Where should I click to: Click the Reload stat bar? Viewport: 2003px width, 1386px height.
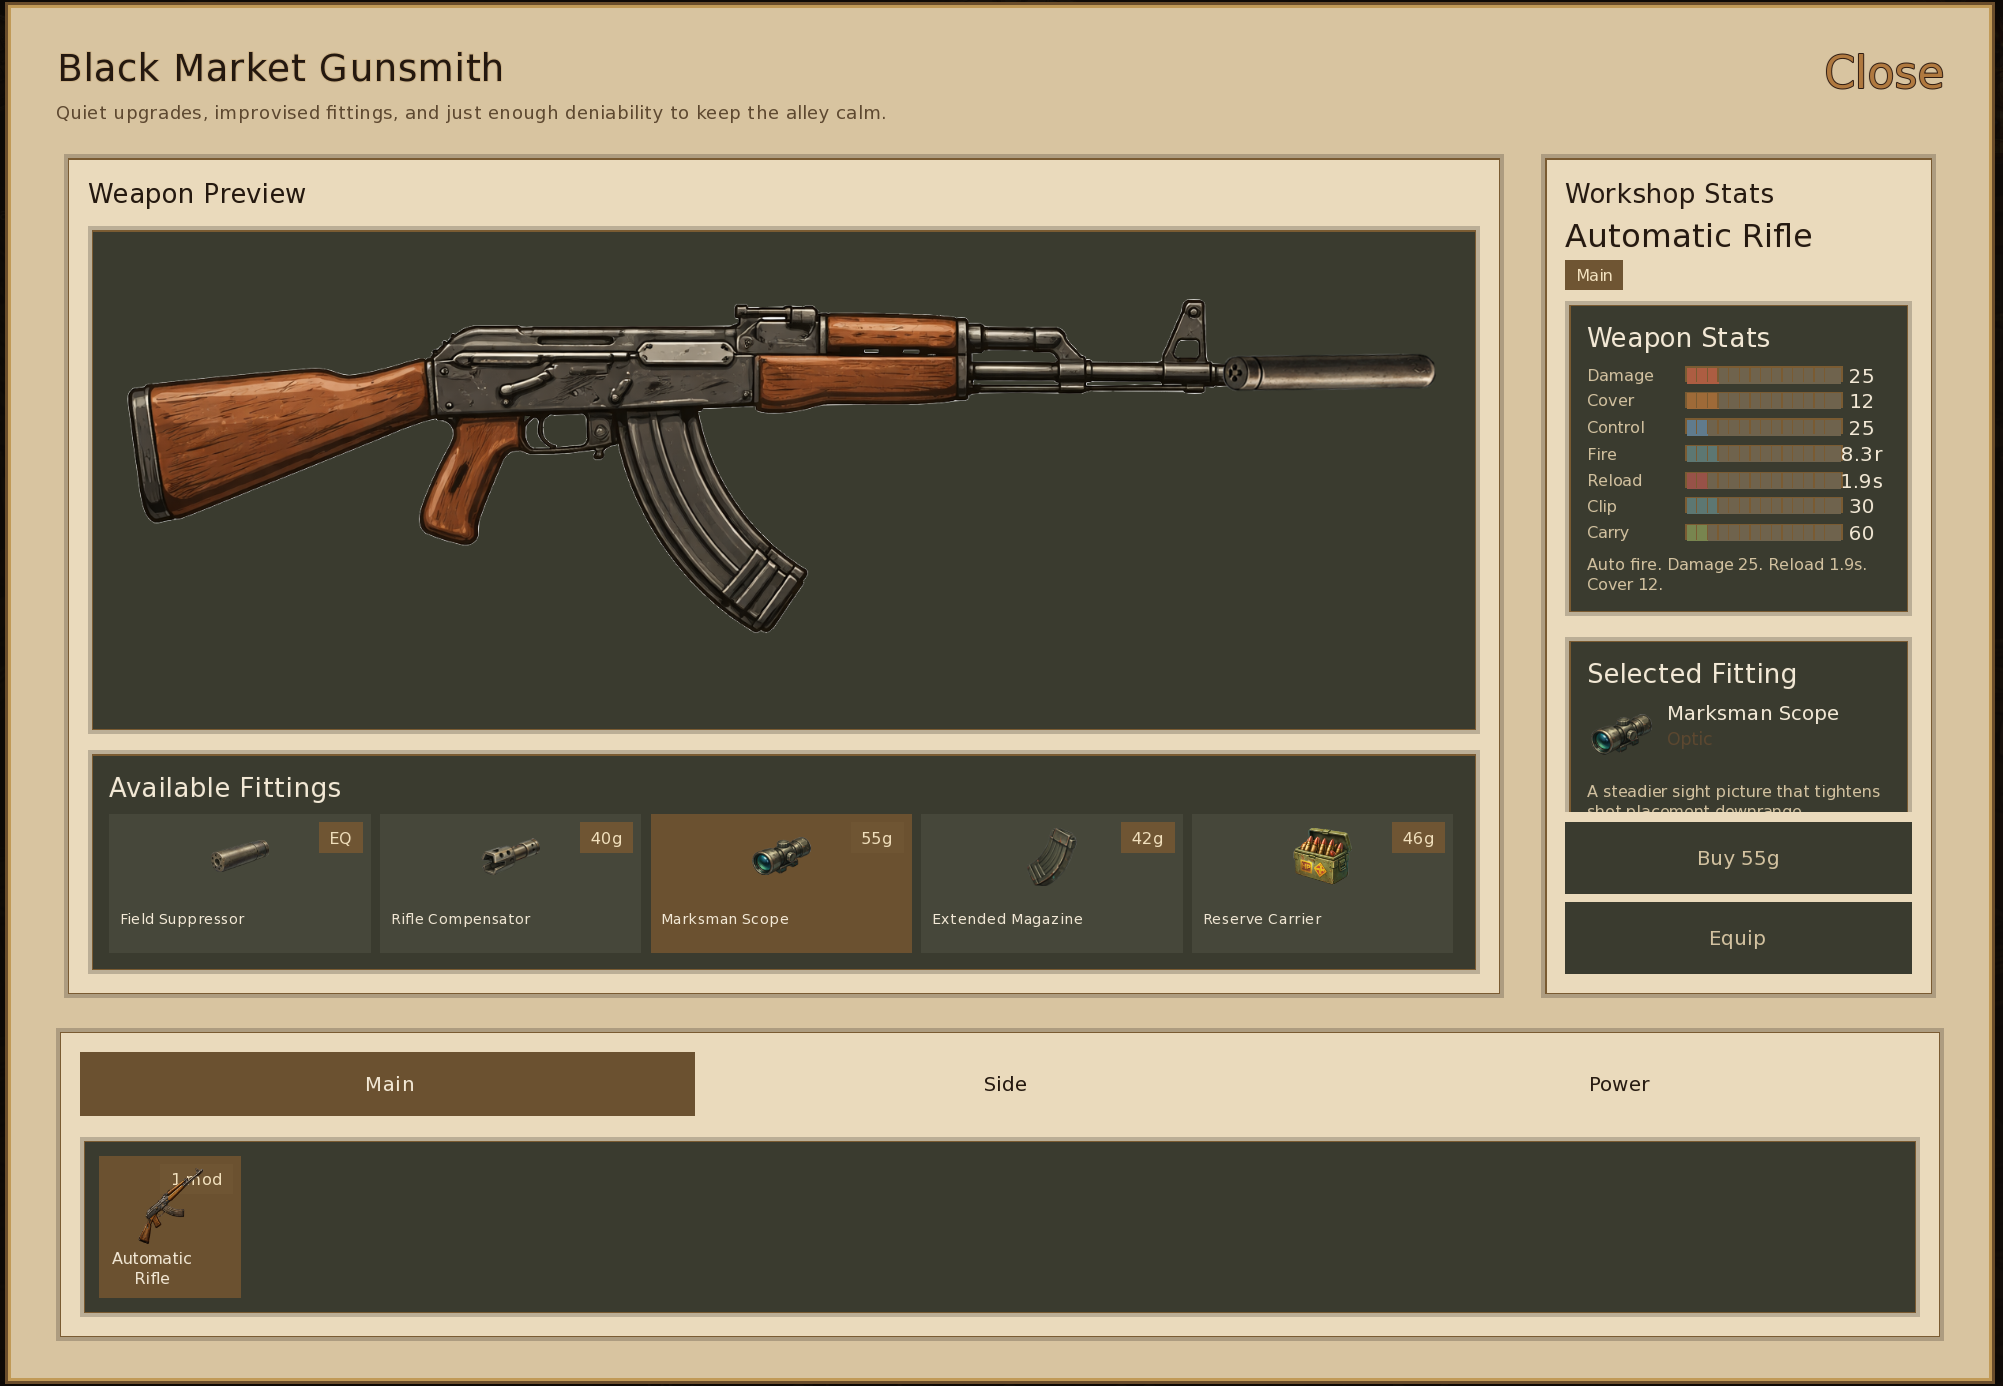click(1763, 480)
